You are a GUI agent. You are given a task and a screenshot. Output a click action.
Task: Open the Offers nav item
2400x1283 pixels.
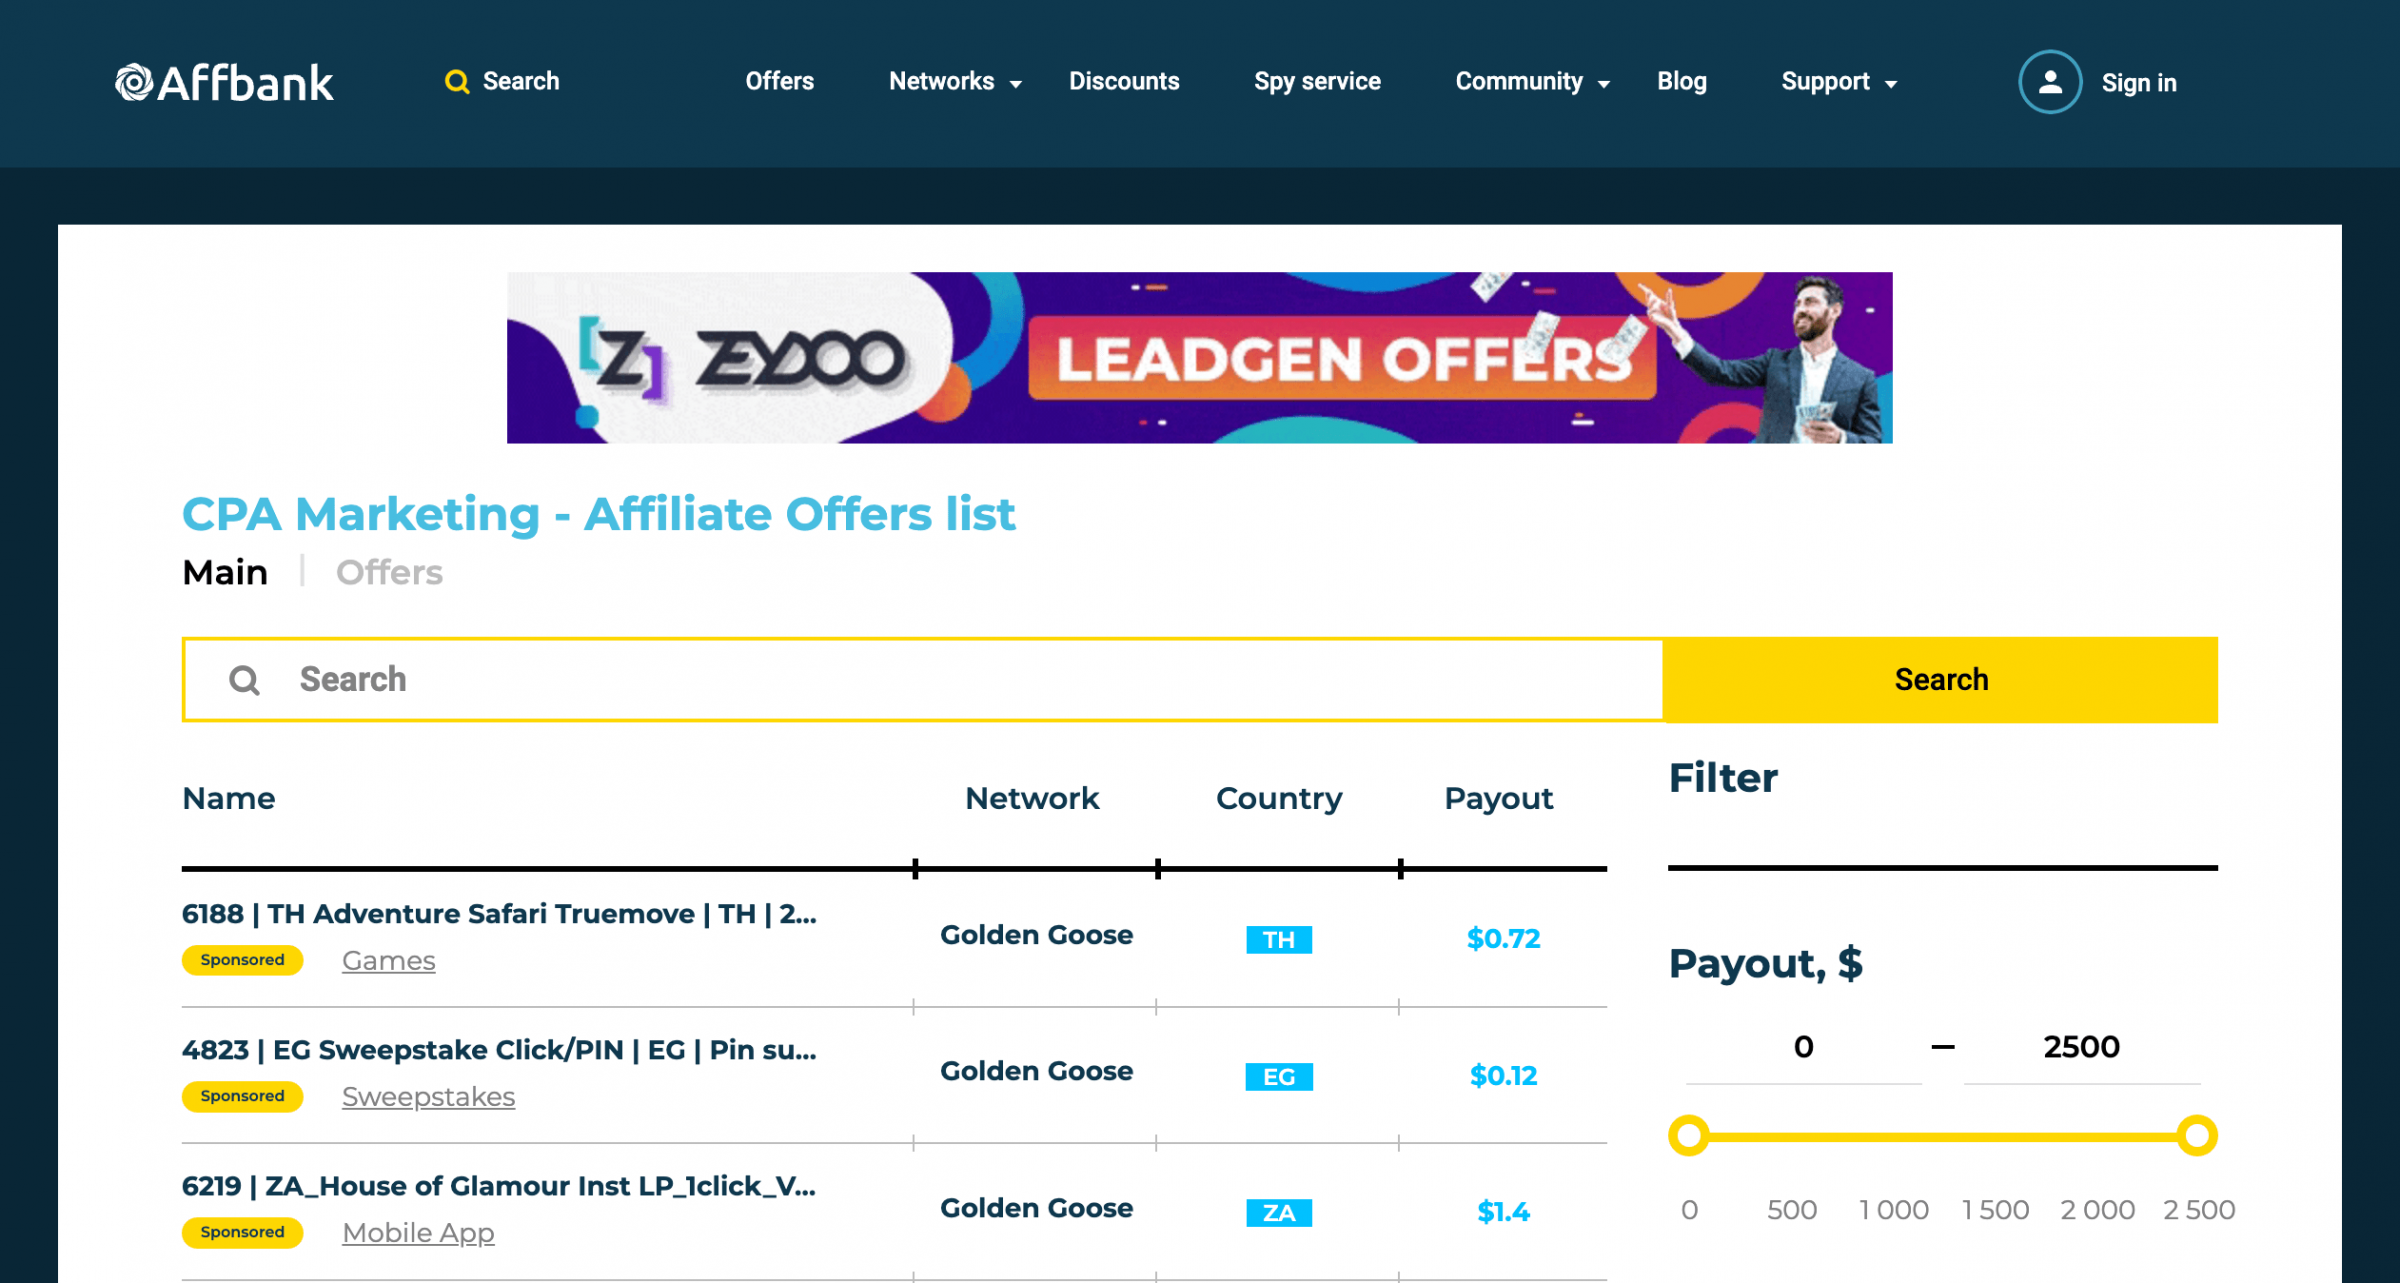[x=779, y=82]
